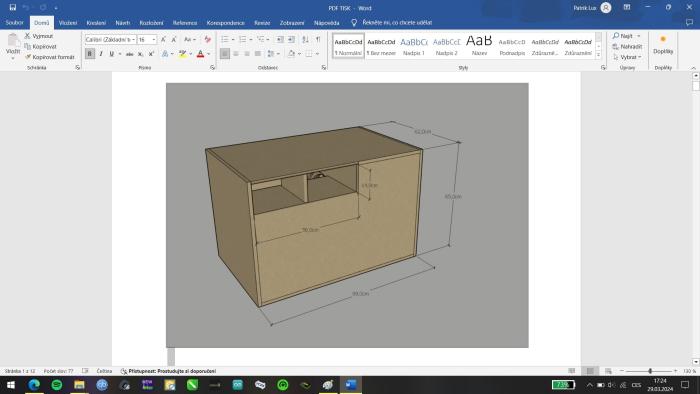Open Spotify from the taskbar
700x394 pixels.
[x=57, y=385]
